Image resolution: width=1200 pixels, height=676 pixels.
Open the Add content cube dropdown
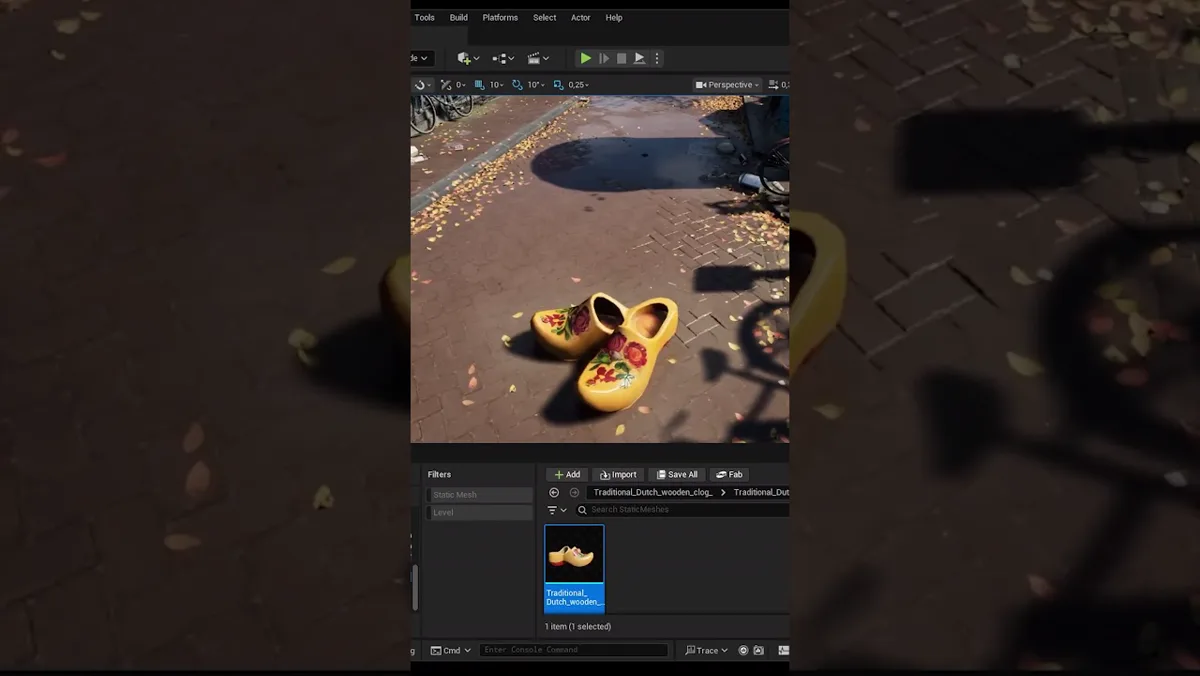[467, 59]
